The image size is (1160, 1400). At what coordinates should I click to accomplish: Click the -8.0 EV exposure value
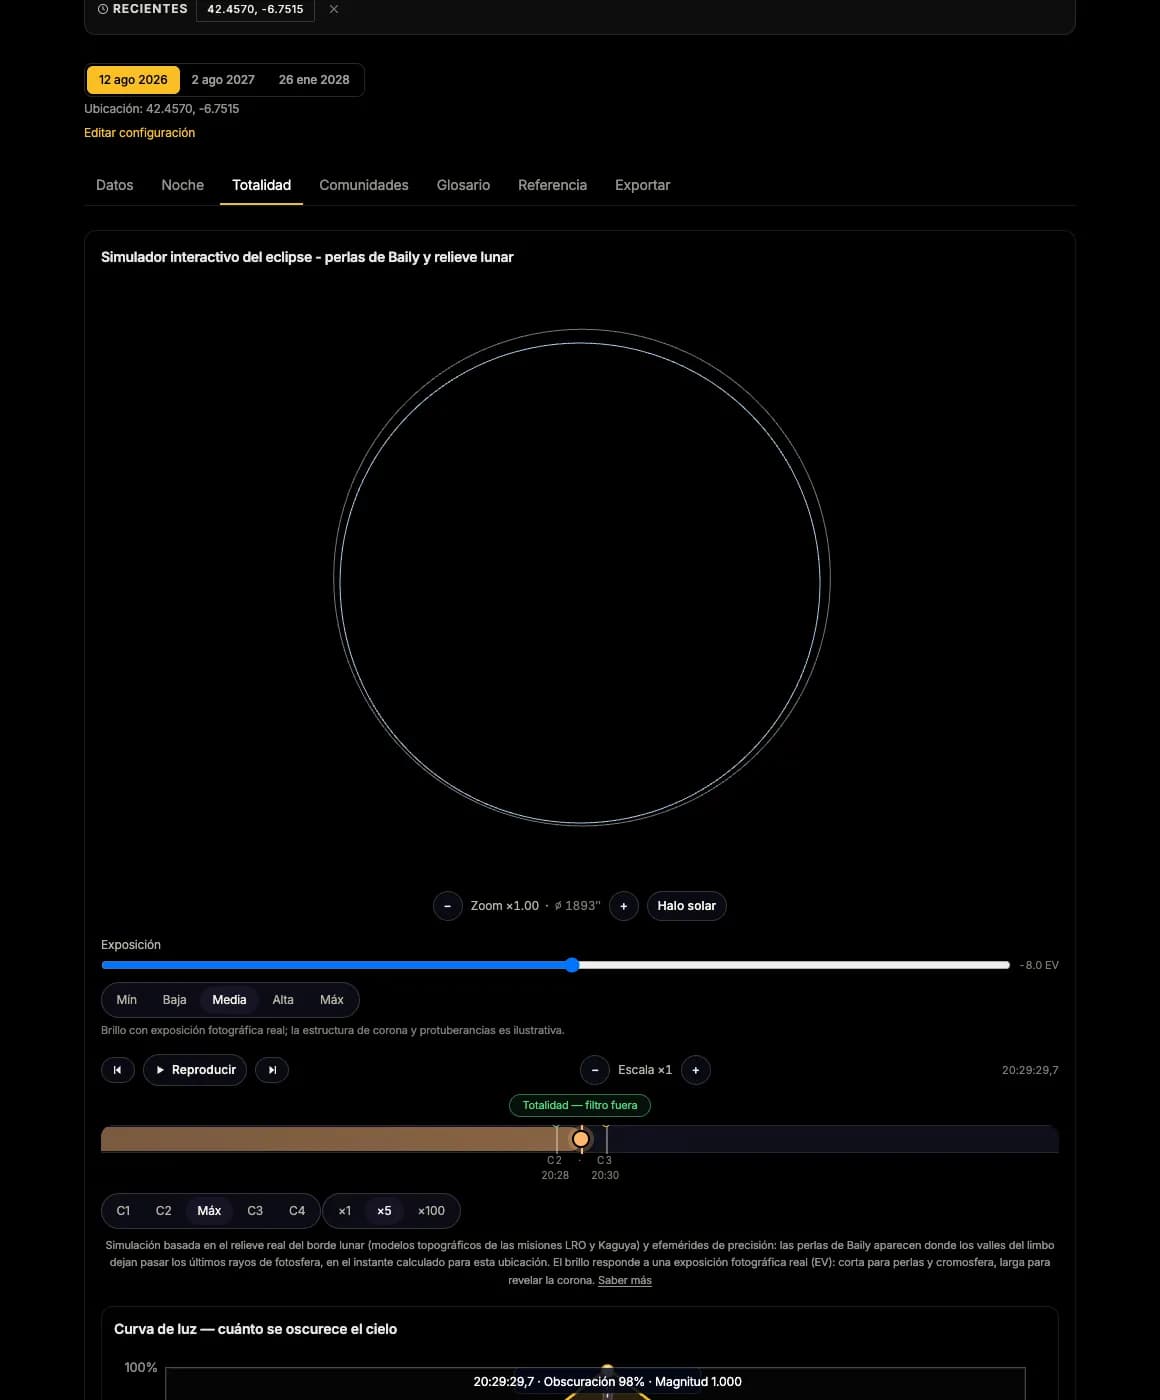(x=1039, y=965)
